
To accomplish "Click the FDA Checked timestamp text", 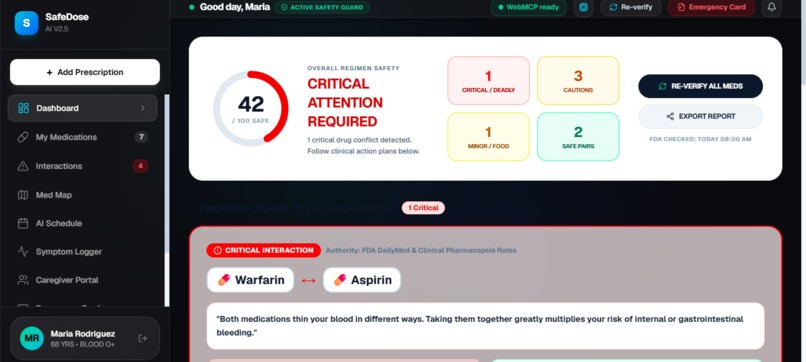I will [700, 139].
